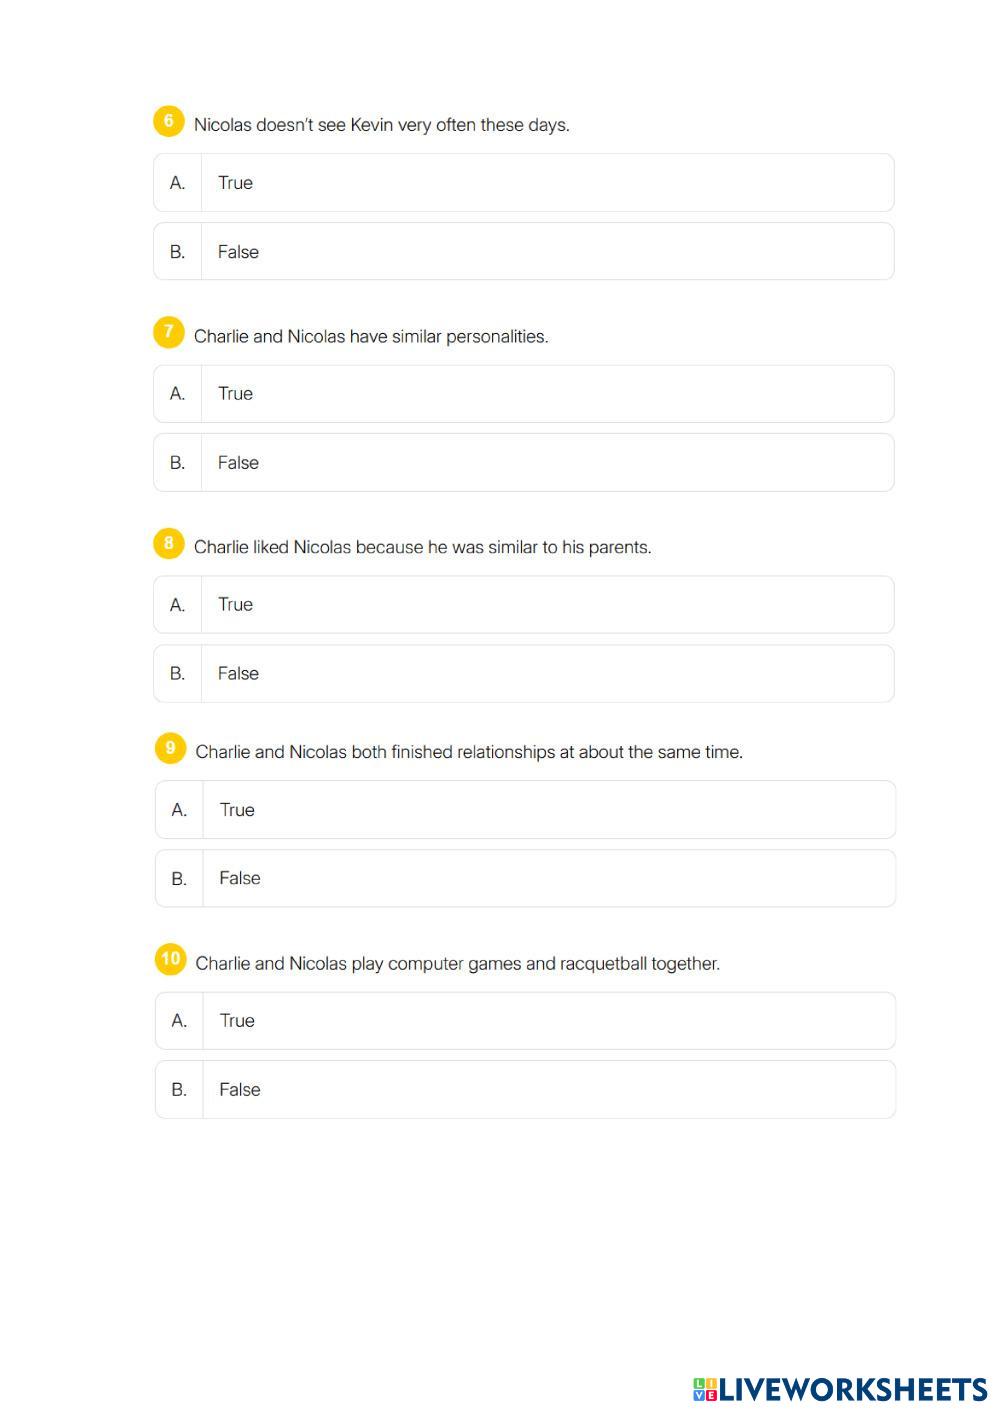Click the yellow number 8 badge
The height and width of the screenshot is (1414, 1000).
[168, 544]
